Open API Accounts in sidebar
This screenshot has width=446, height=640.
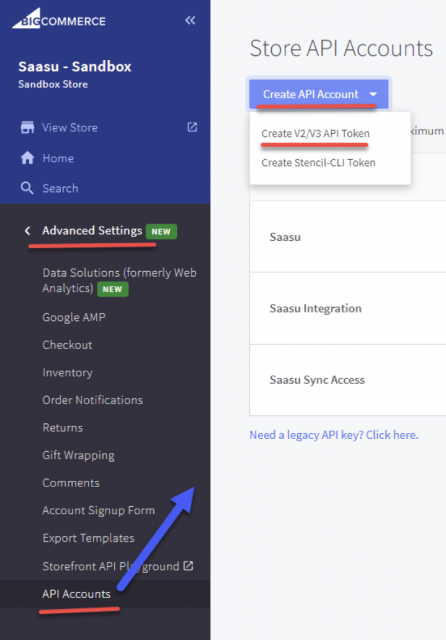(76, 594)
